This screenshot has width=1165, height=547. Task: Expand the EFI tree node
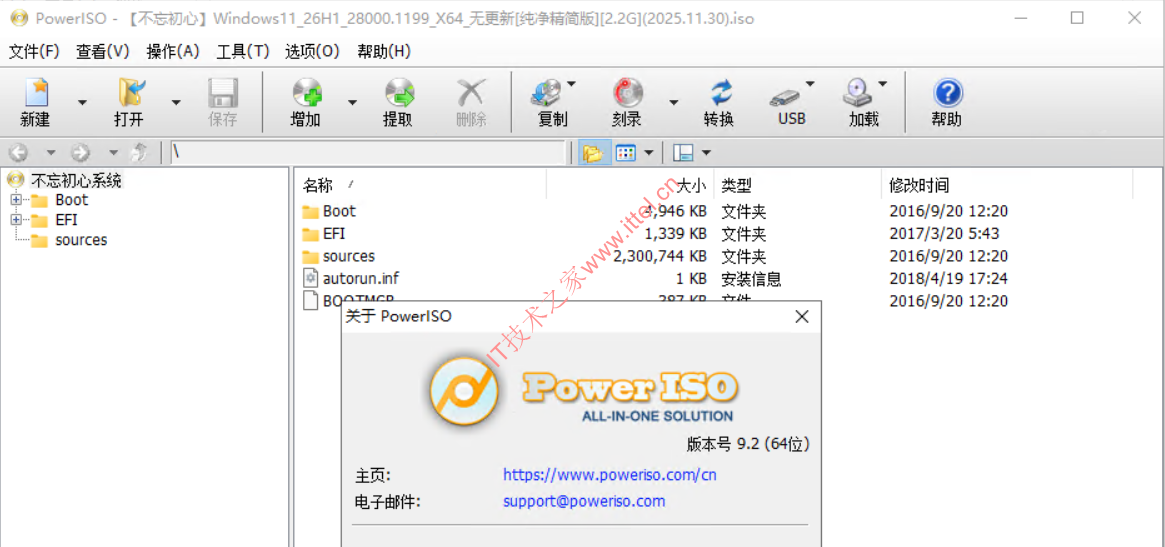tap(16, 220)
